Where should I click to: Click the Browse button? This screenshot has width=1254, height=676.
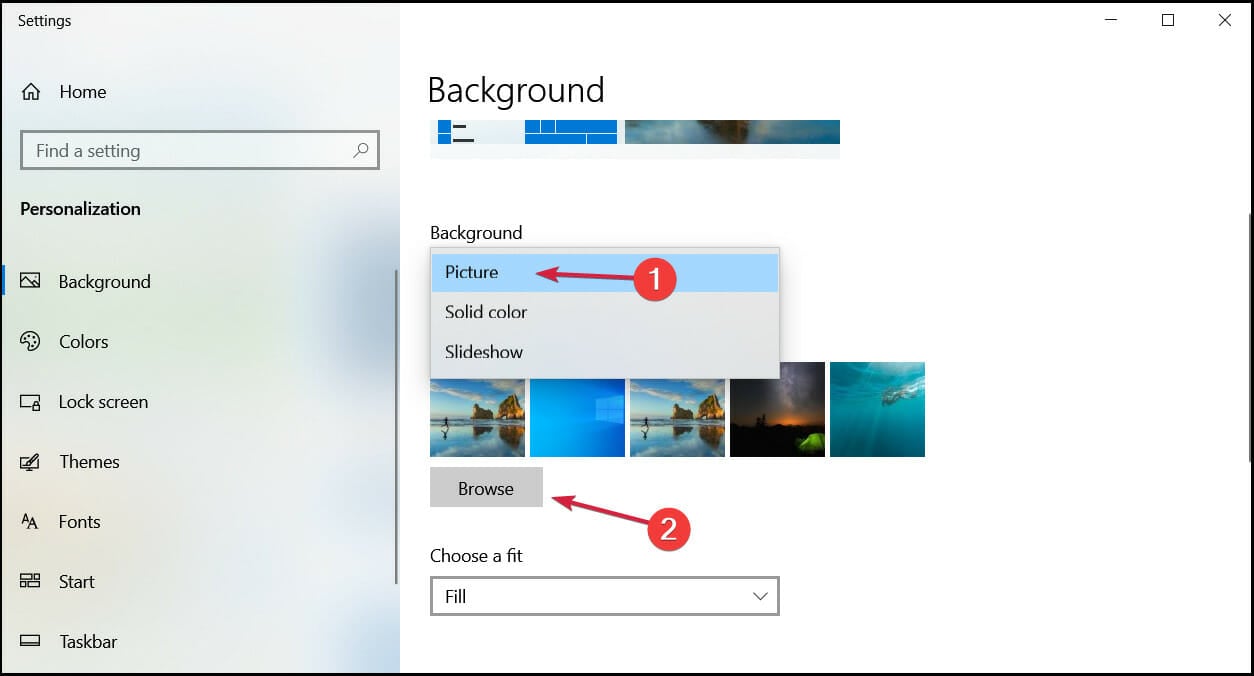(x=486, y=488)
